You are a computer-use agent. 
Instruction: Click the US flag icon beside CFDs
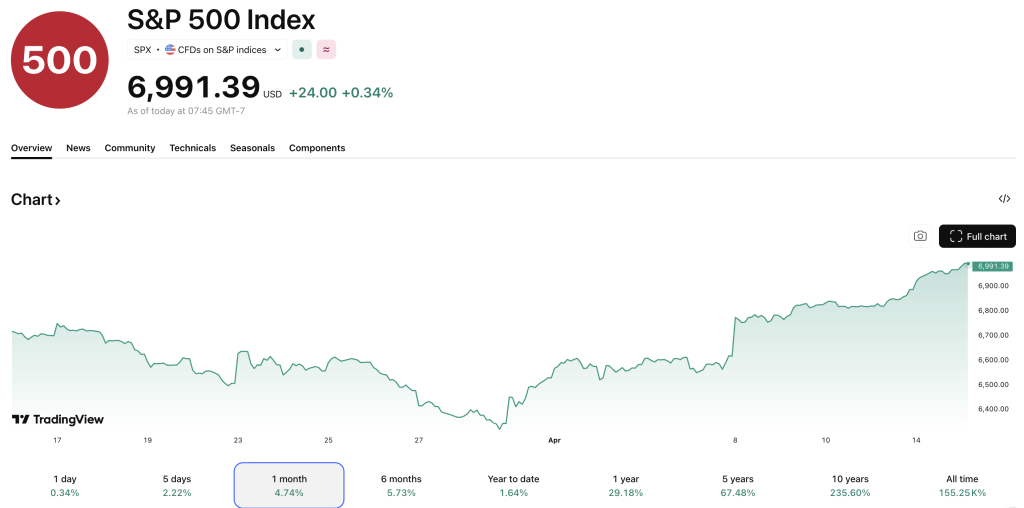click(x=170, y=49)
